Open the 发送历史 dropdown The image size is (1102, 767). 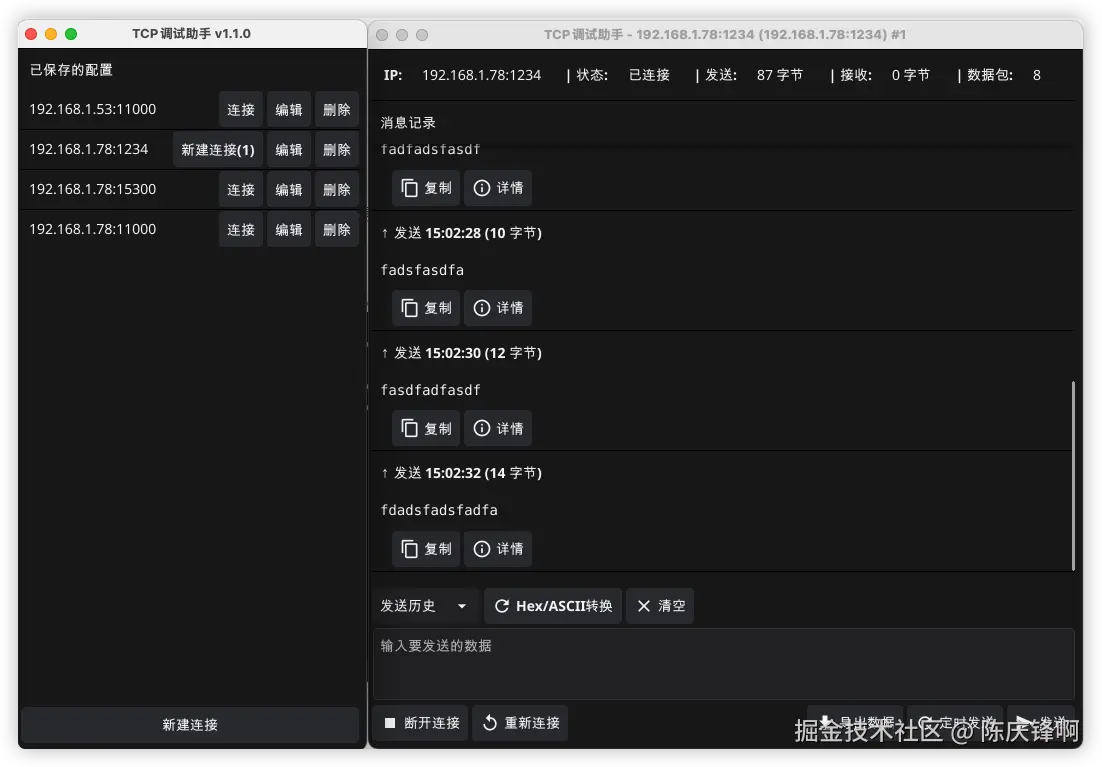[425, 605]
